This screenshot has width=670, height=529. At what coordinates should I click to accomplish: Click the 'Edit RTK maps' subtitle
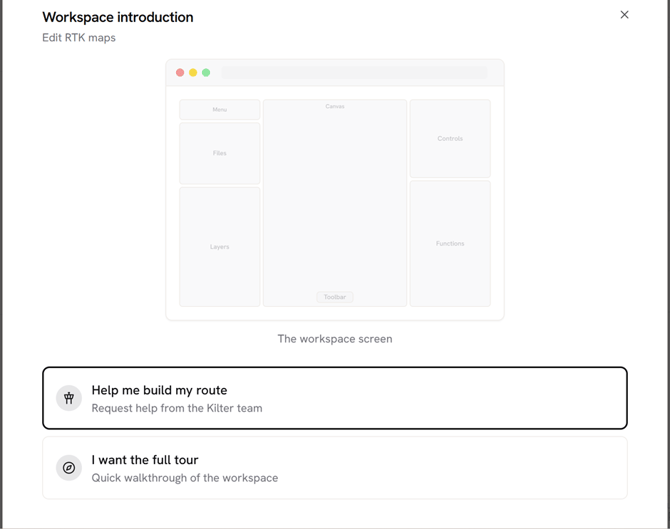pyautogui.click(x=79, y=38)
